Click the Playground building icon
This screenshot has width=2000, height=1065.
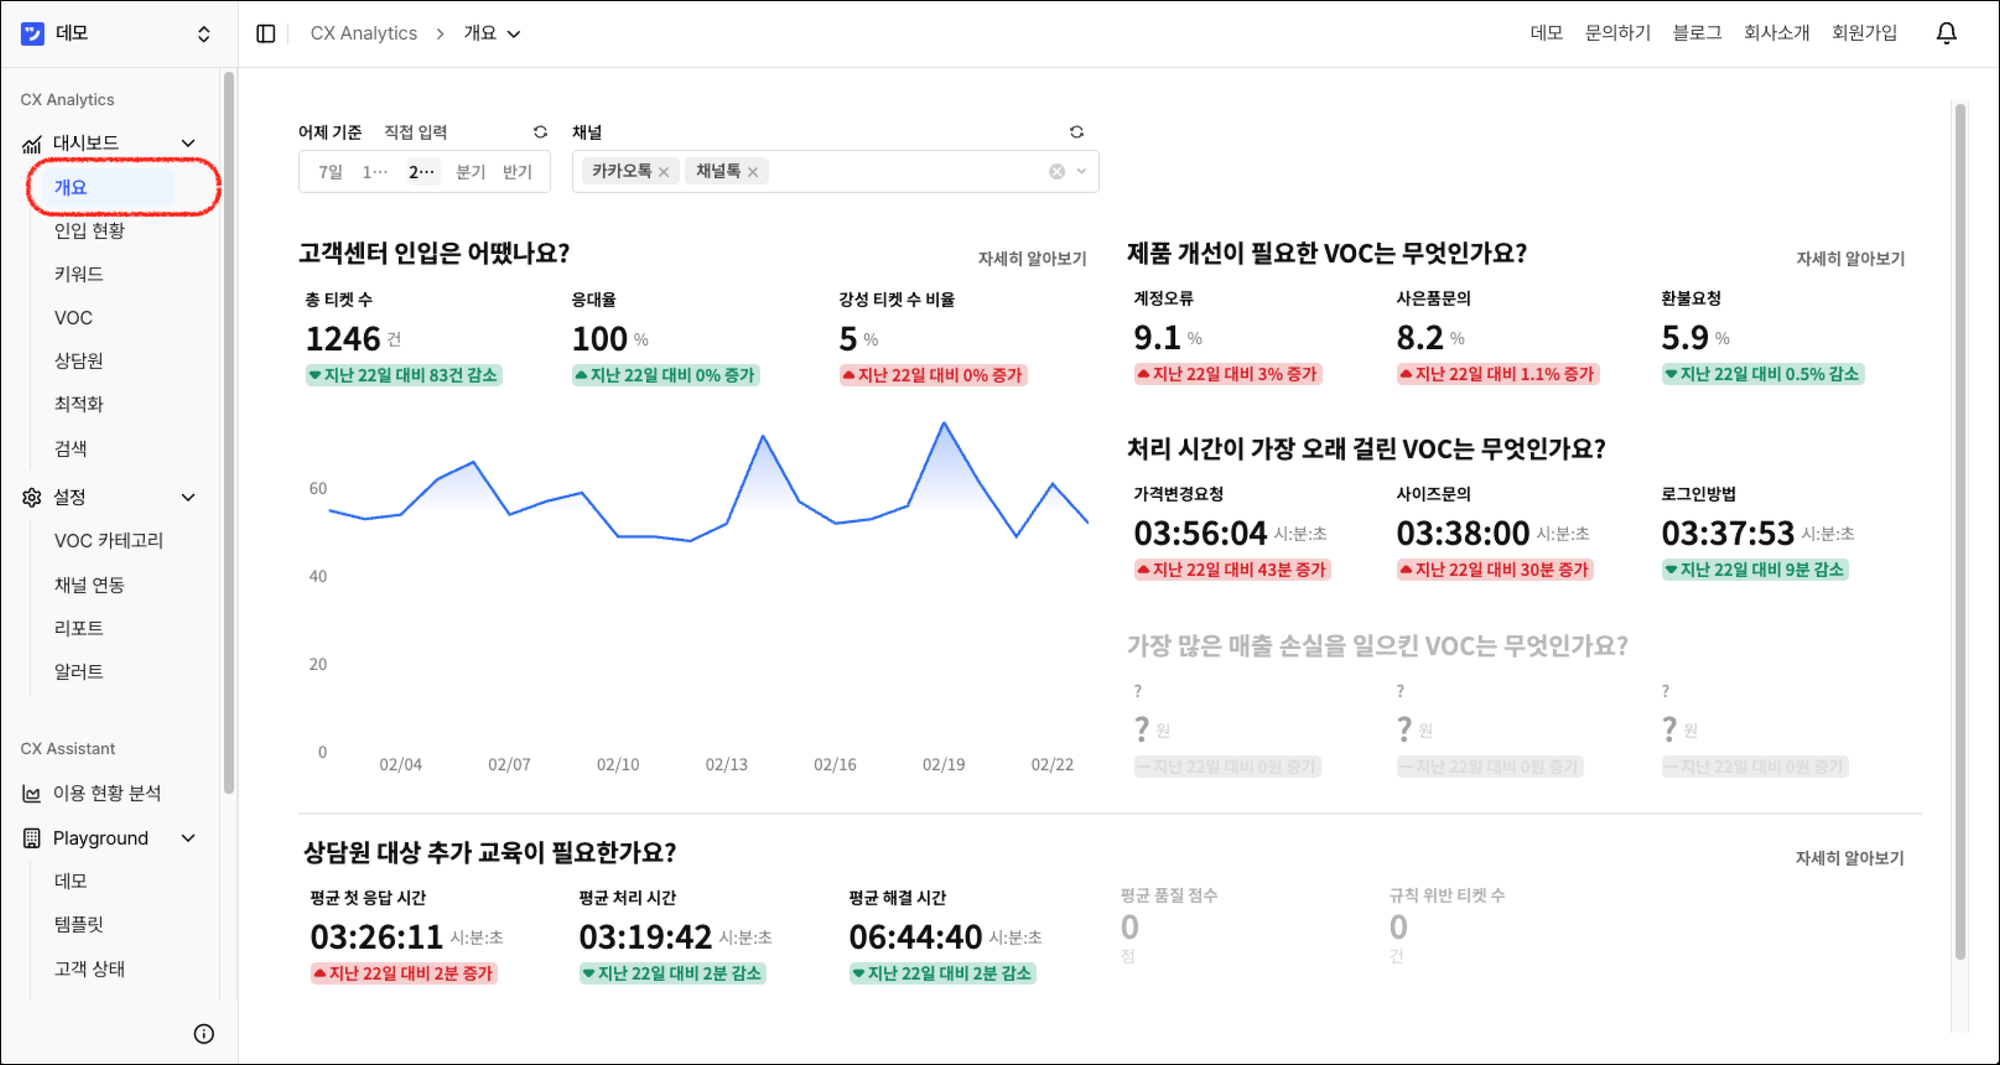tap(30, 838)
